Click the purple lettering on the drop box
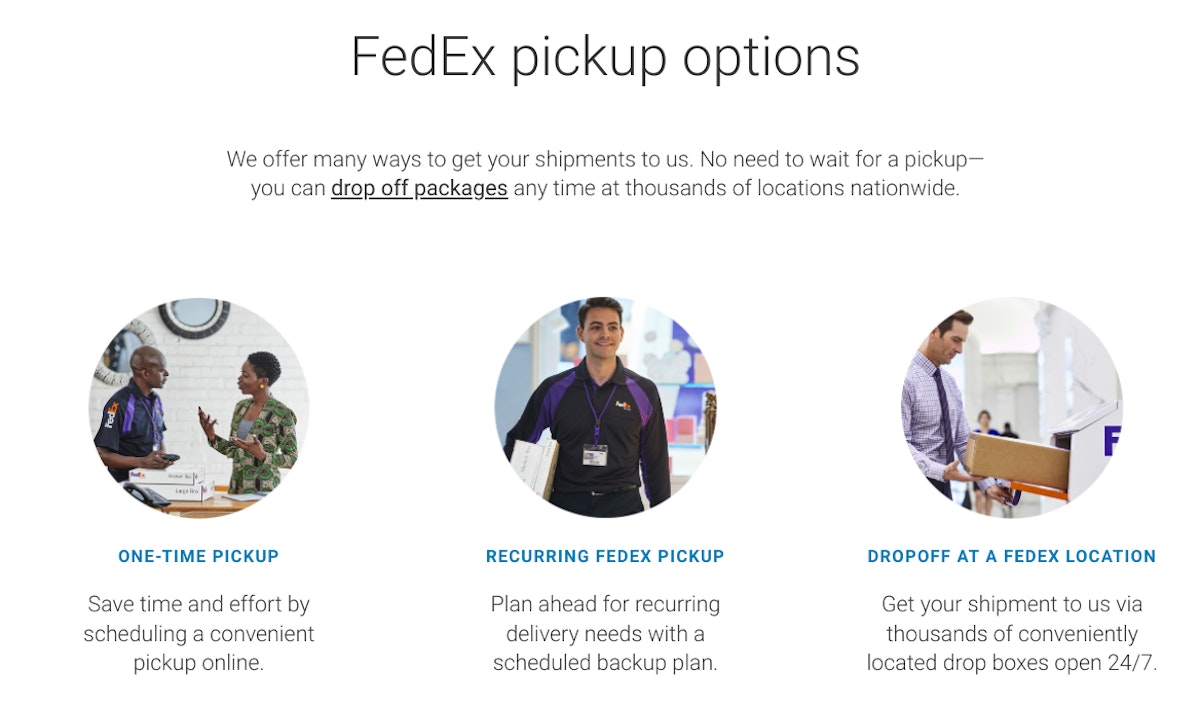Viewport: 1200px width, 708px height. 1111,440
